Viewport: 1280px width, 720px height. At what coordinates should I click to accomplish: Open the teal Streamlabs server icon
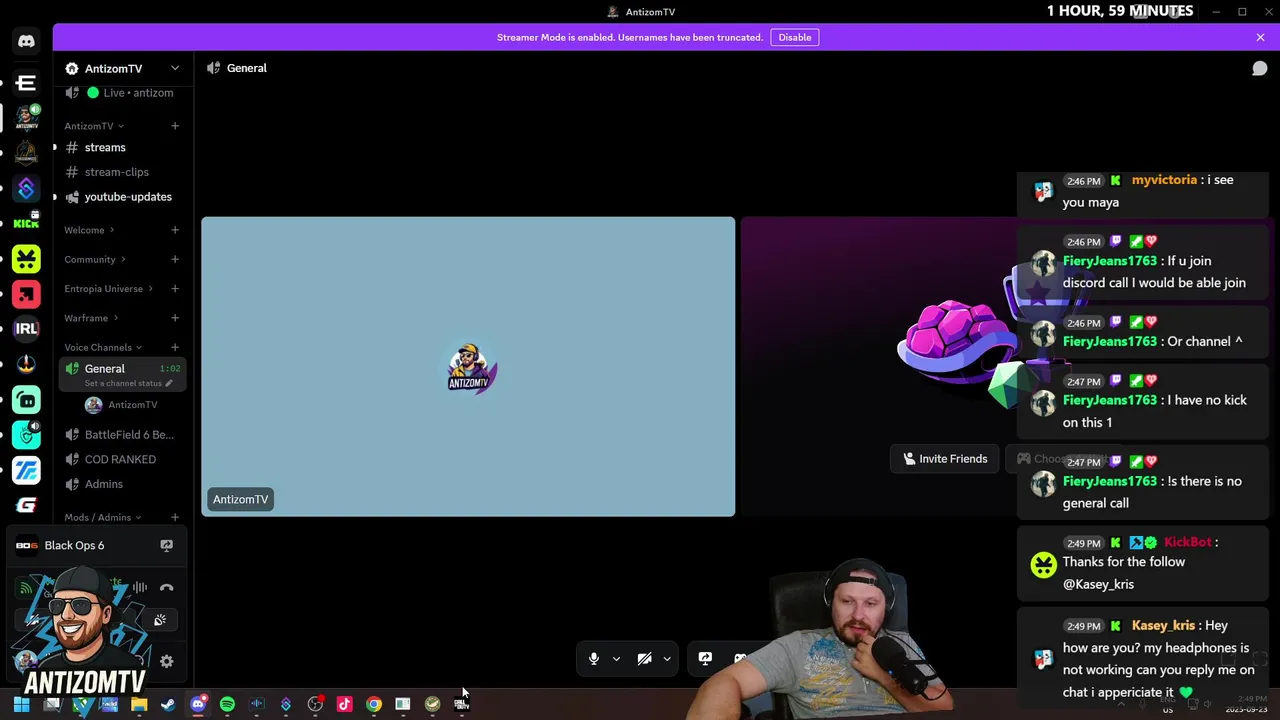26,399
